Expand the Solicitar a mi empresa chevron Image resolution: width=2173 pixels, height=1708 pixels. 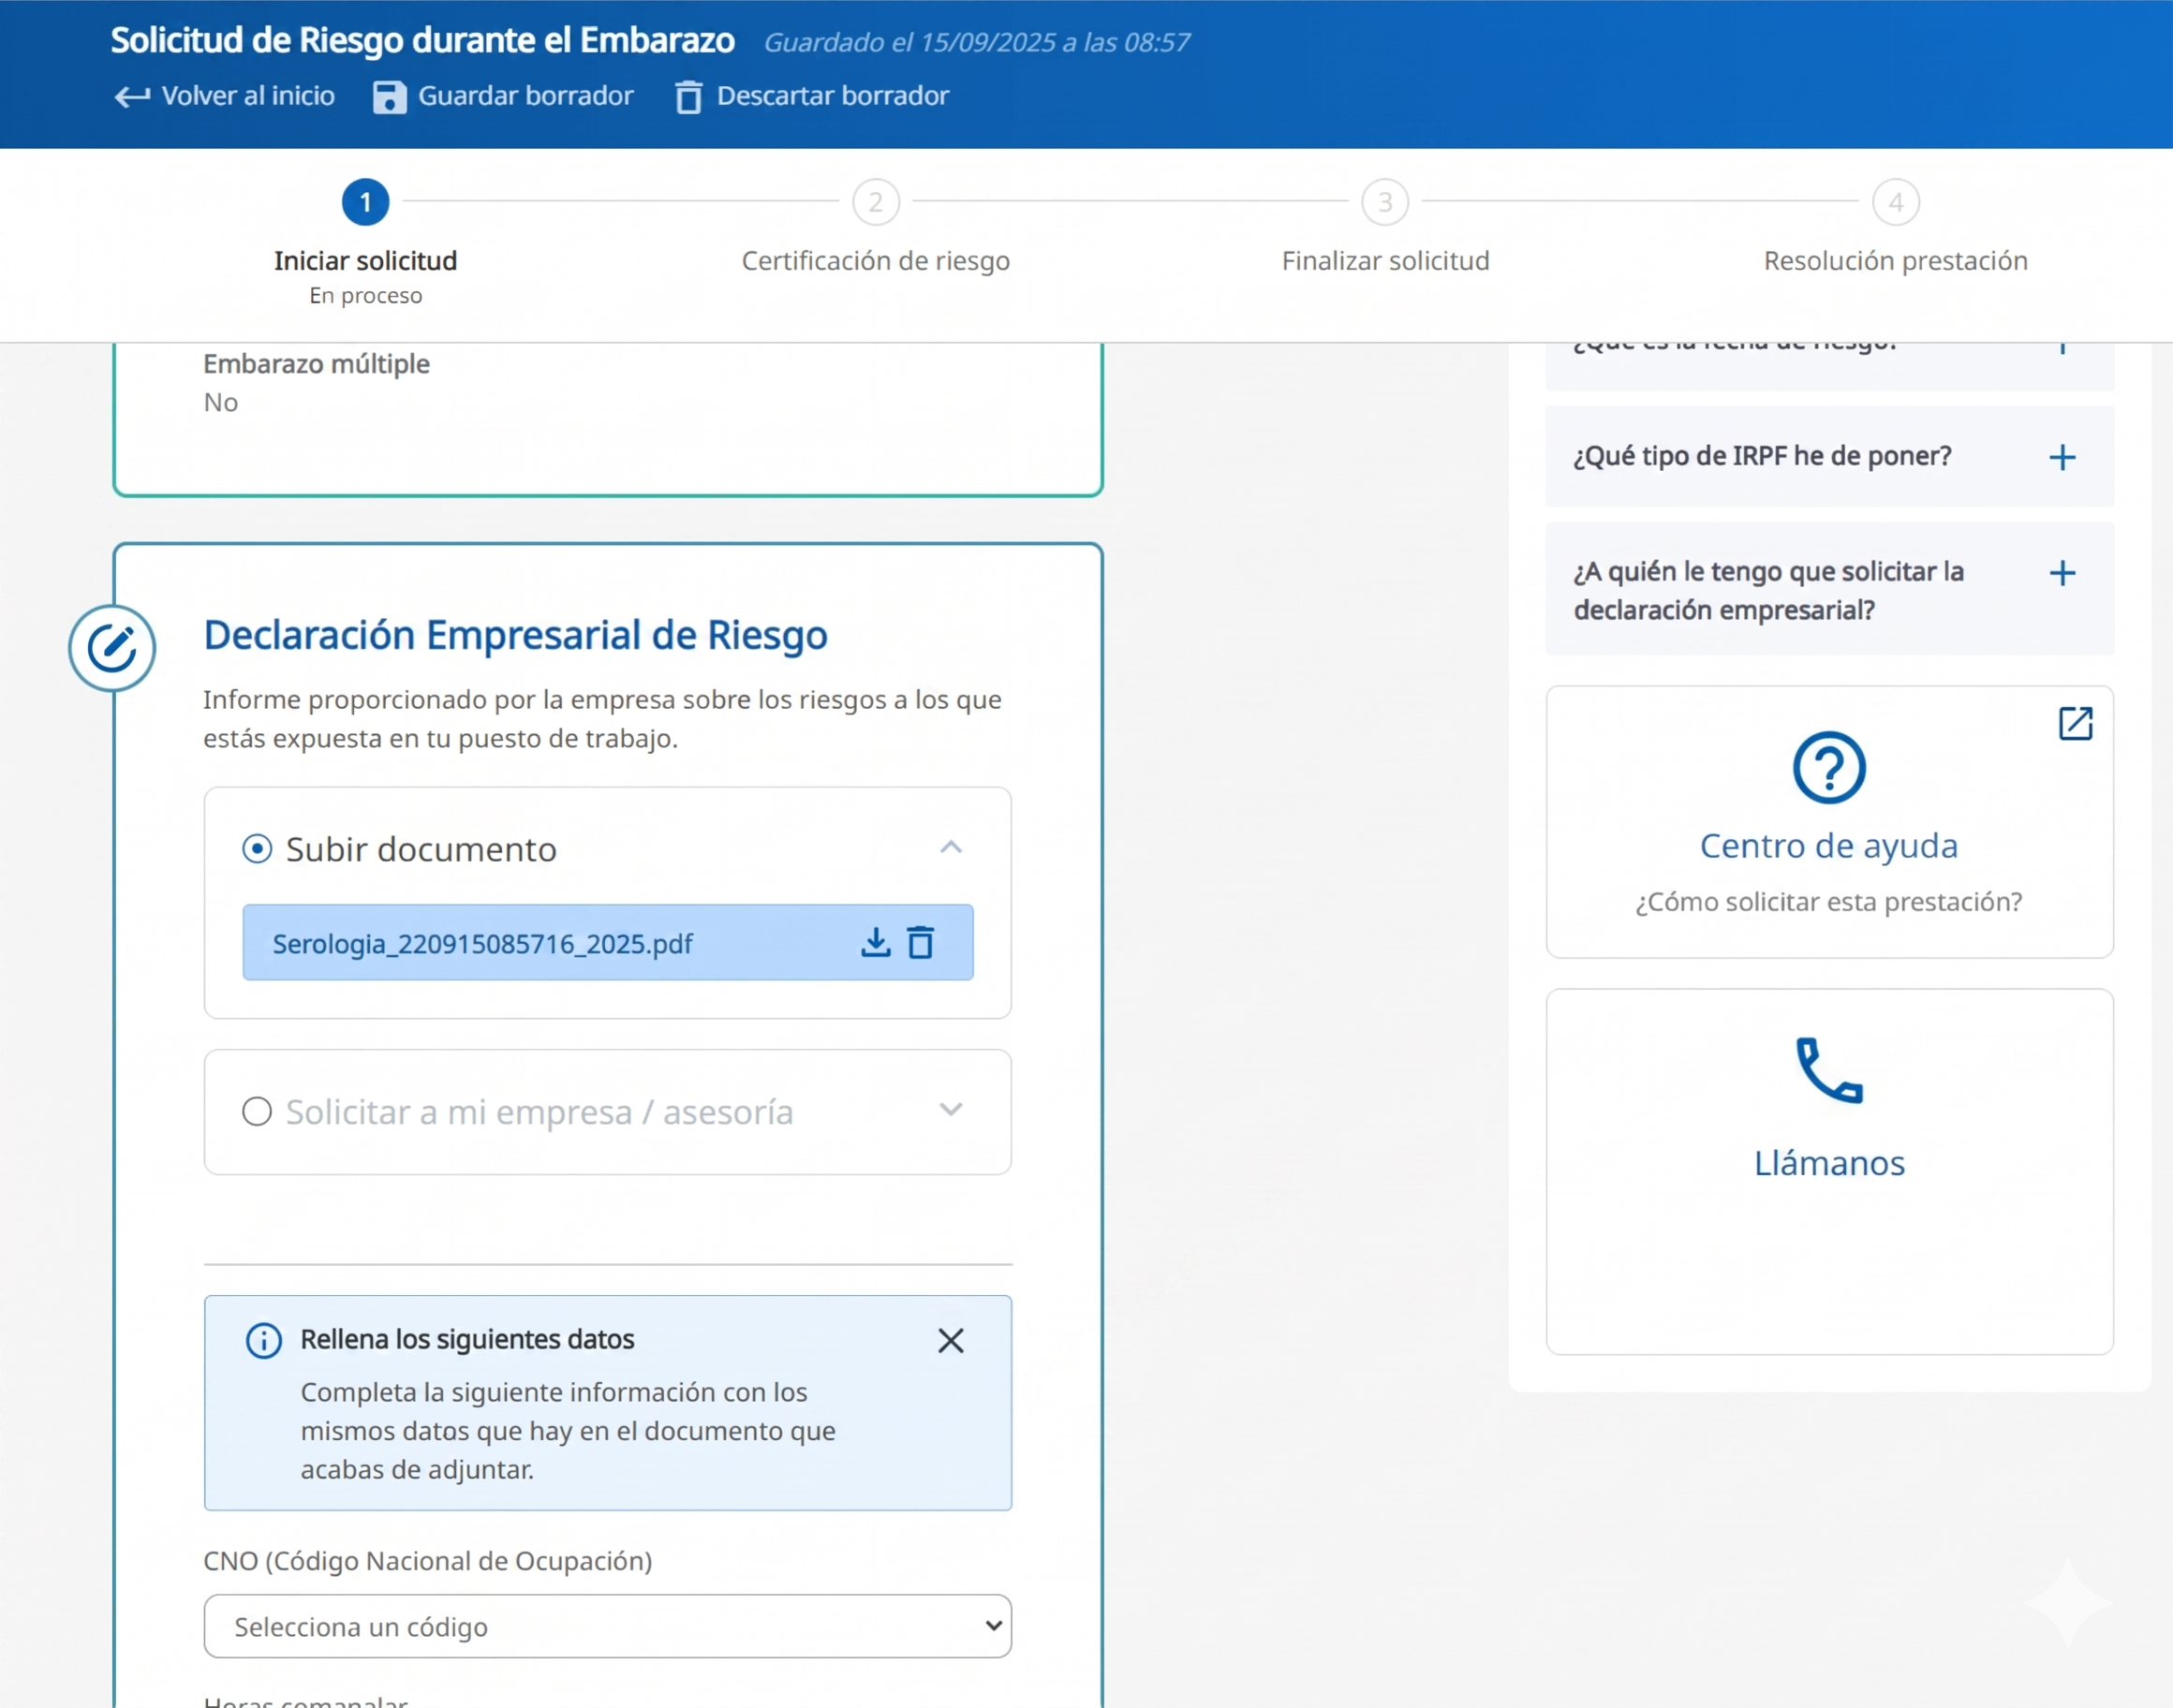(x=950, y=1109)
